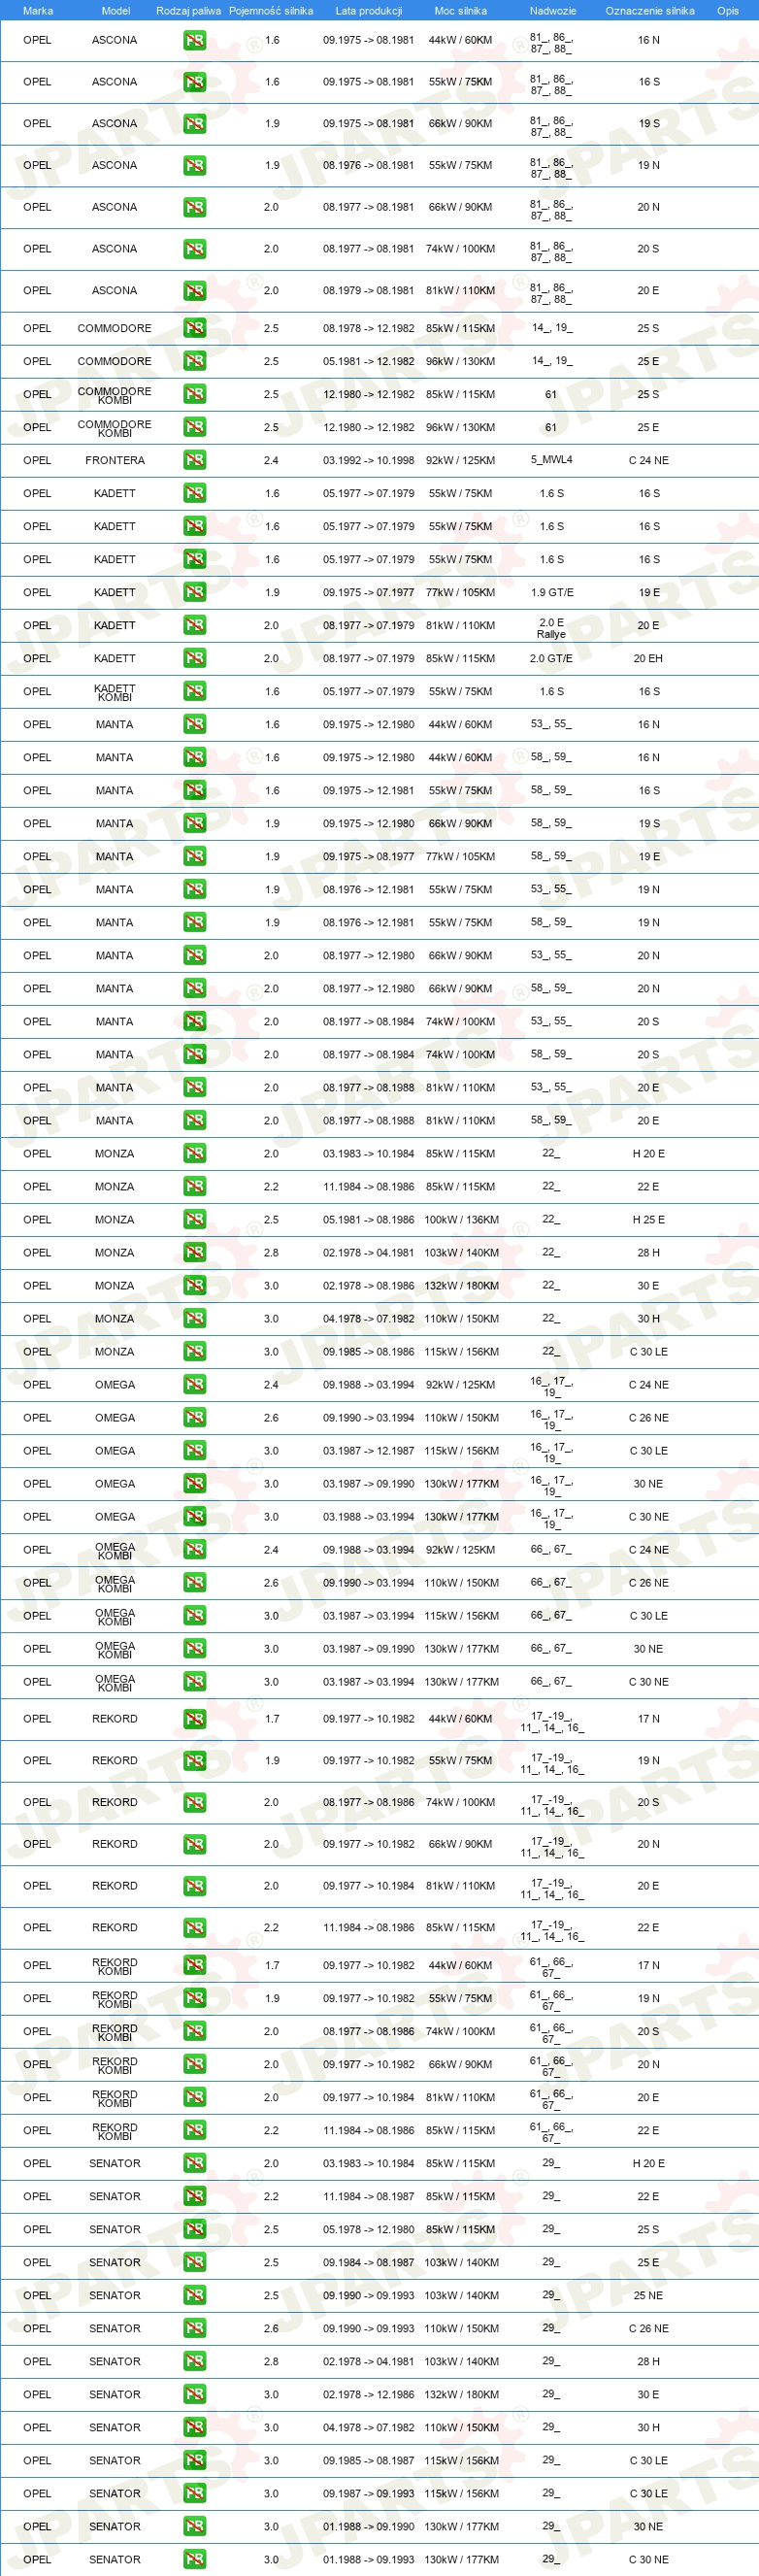Click the Marka column header
The width and height of the screenshot is (759, 2576).
pos(37,11)
